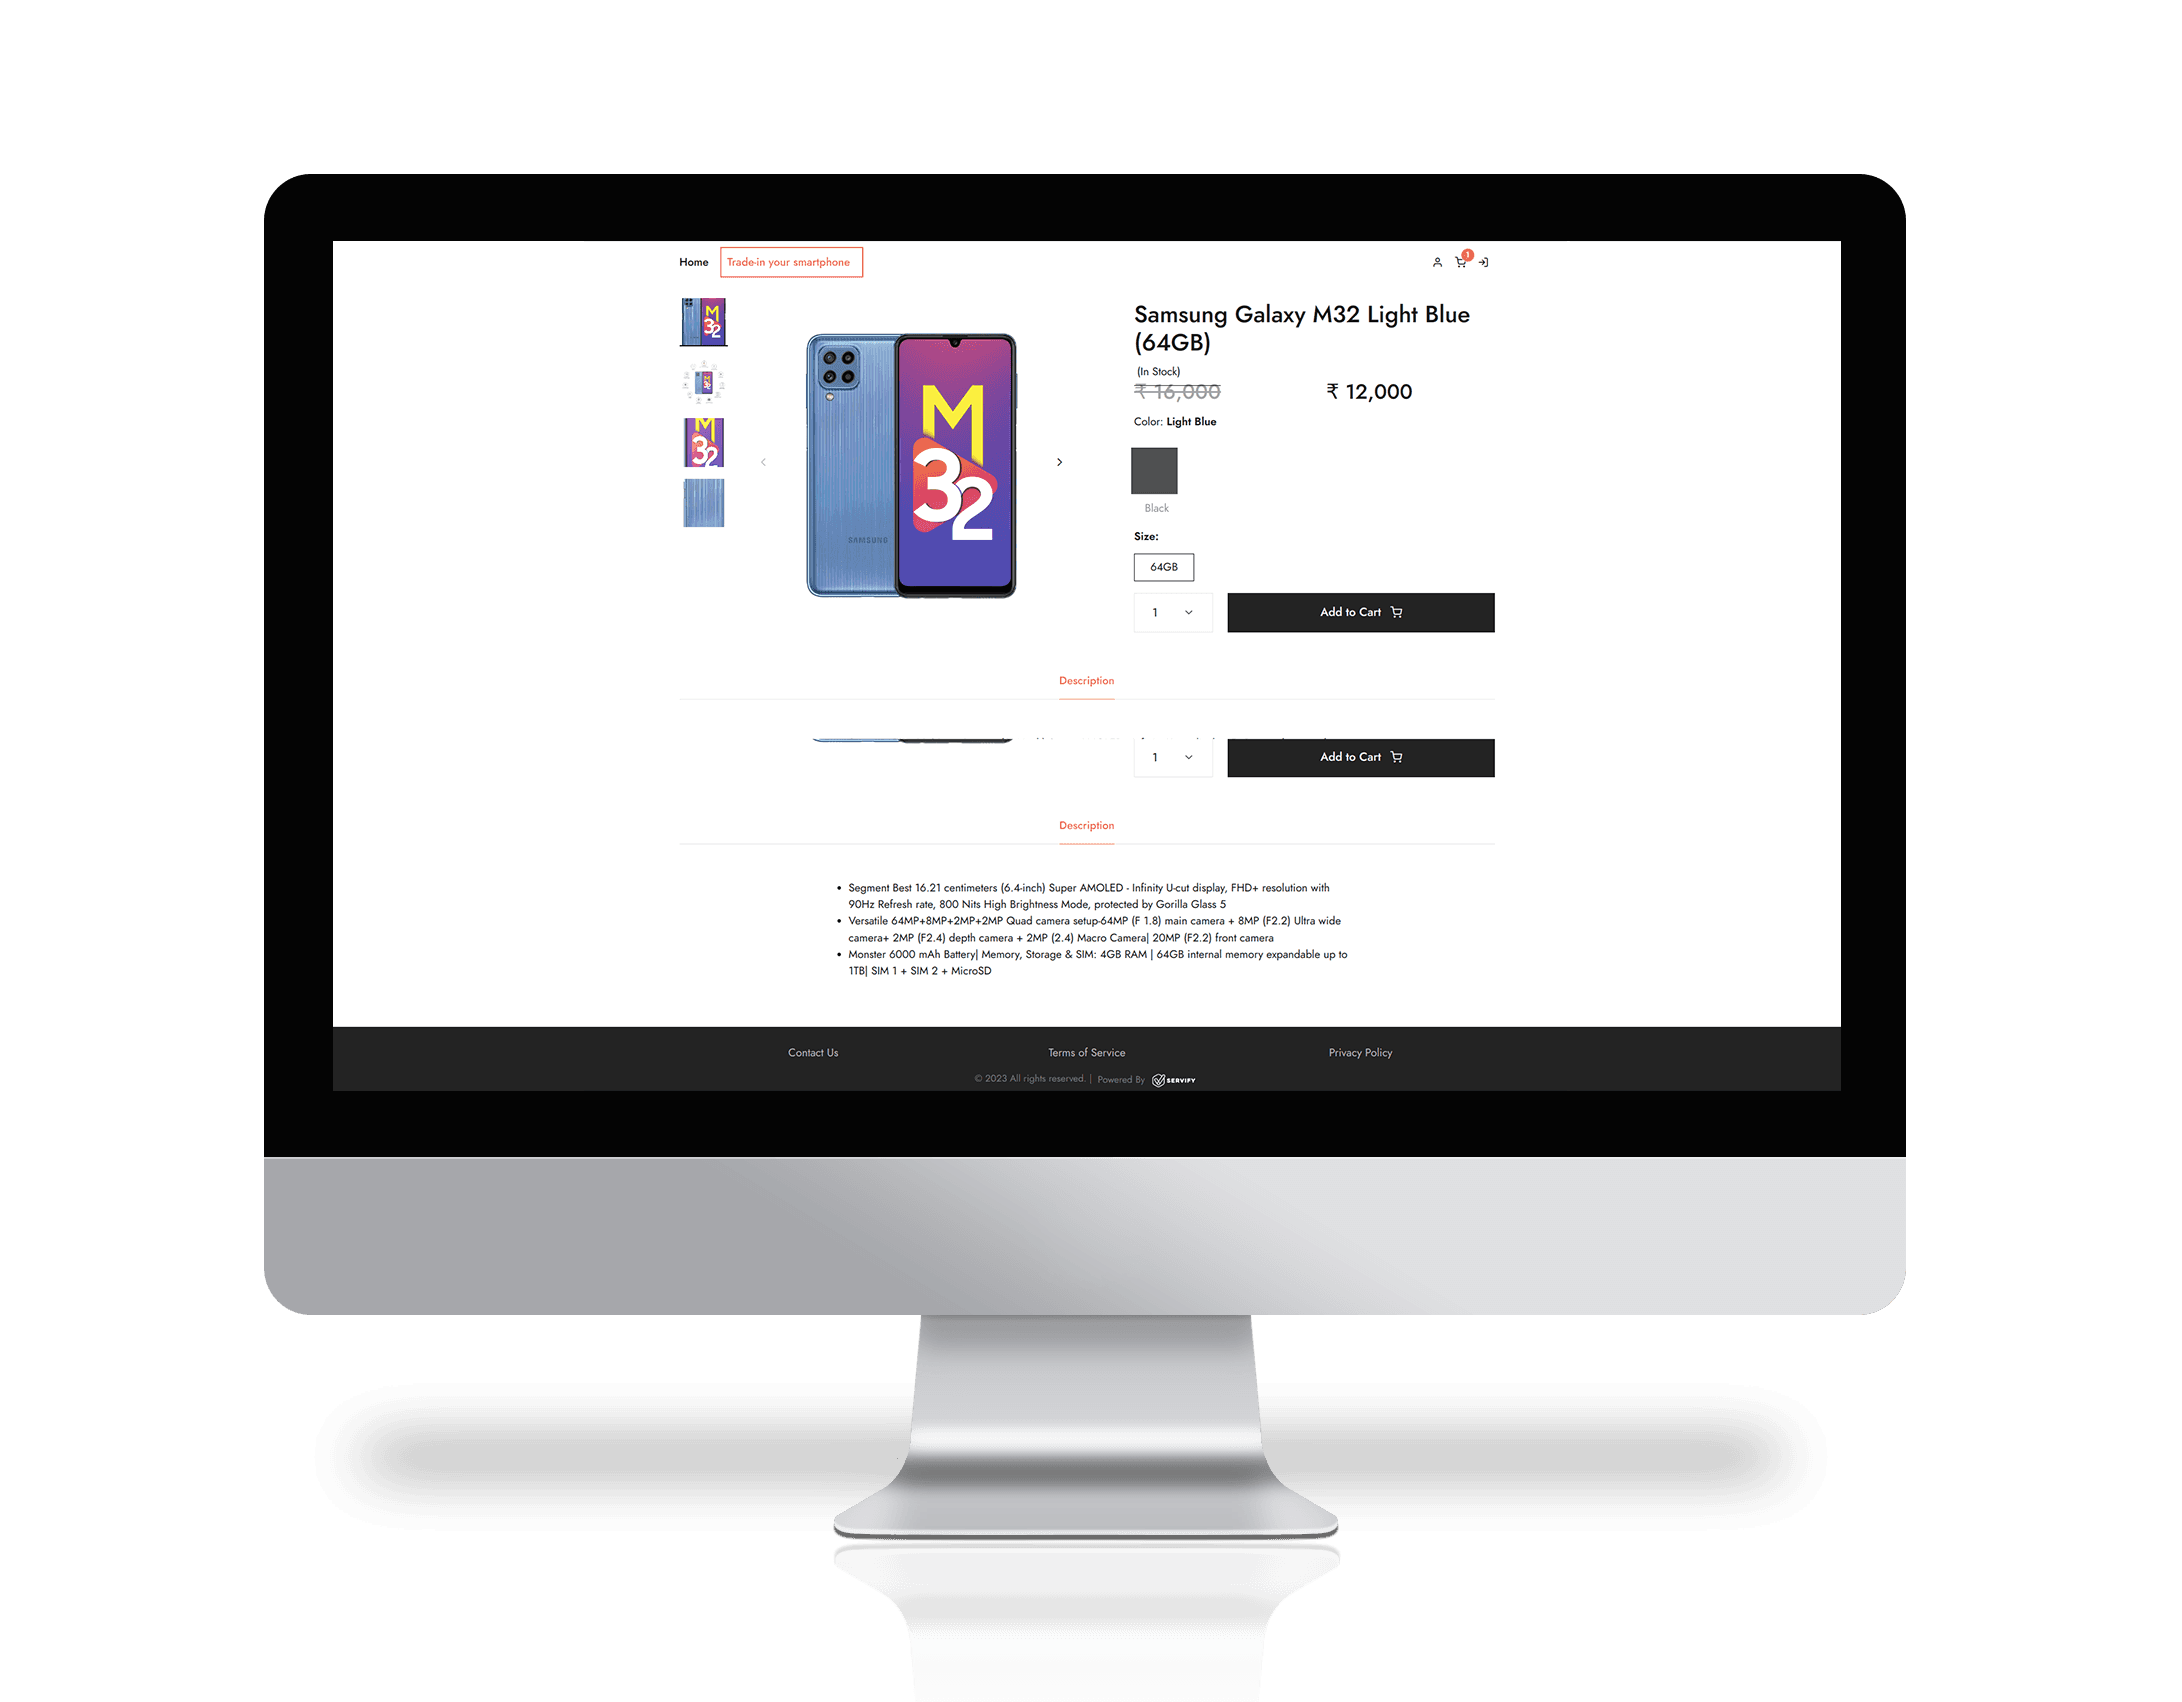Screen dimensions: 2182x1702
Task: Click the Contact Us footer link
Action: click(811, 1052)
